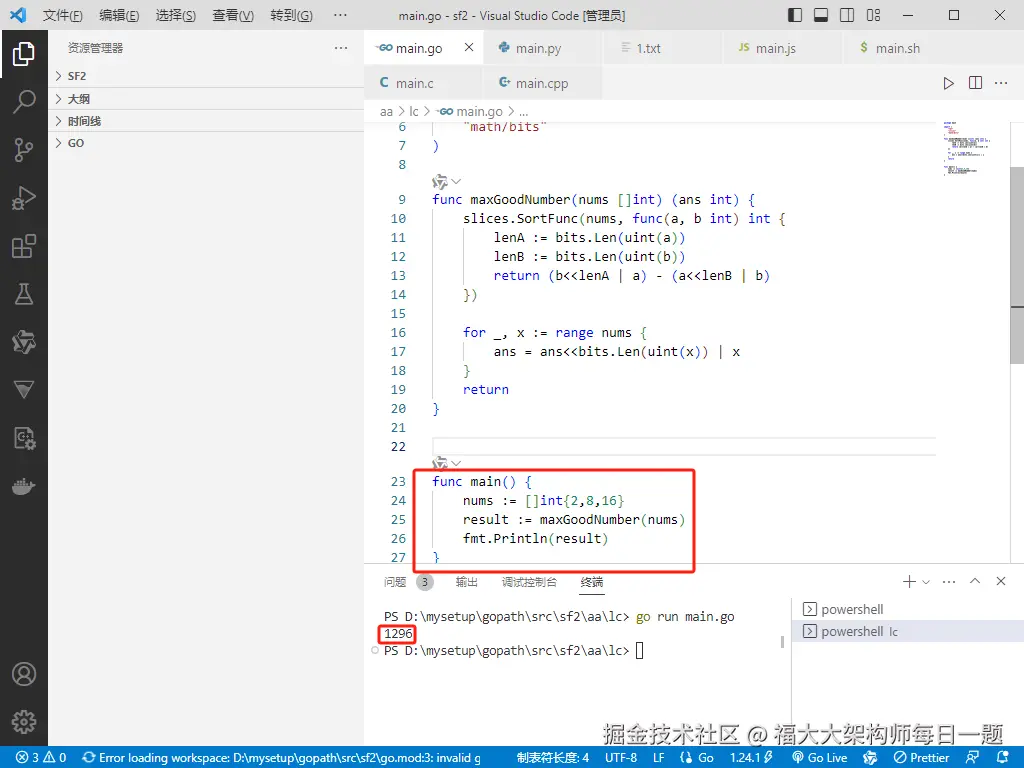
Task: Click the editor minimap preview
Action: tap(967, 149)
